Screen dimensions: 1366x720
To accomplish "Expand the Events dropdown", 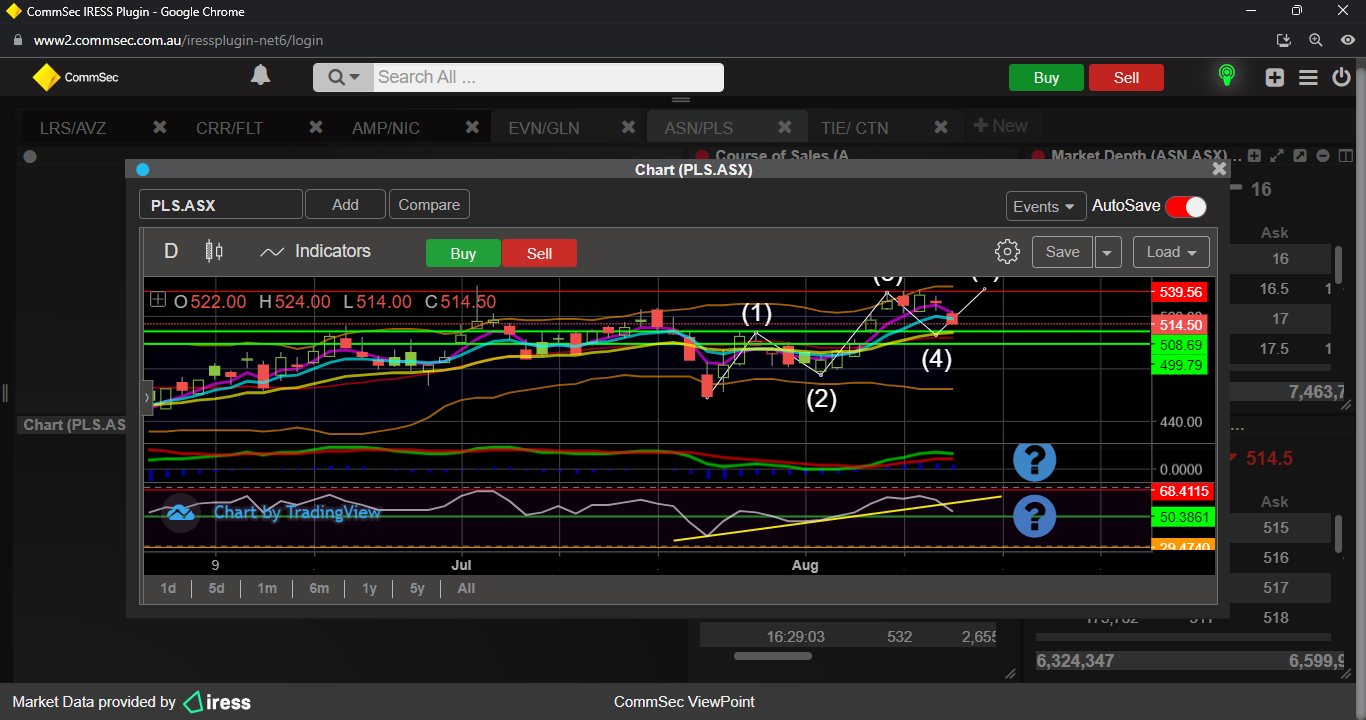I will [x=1045, y=206].
